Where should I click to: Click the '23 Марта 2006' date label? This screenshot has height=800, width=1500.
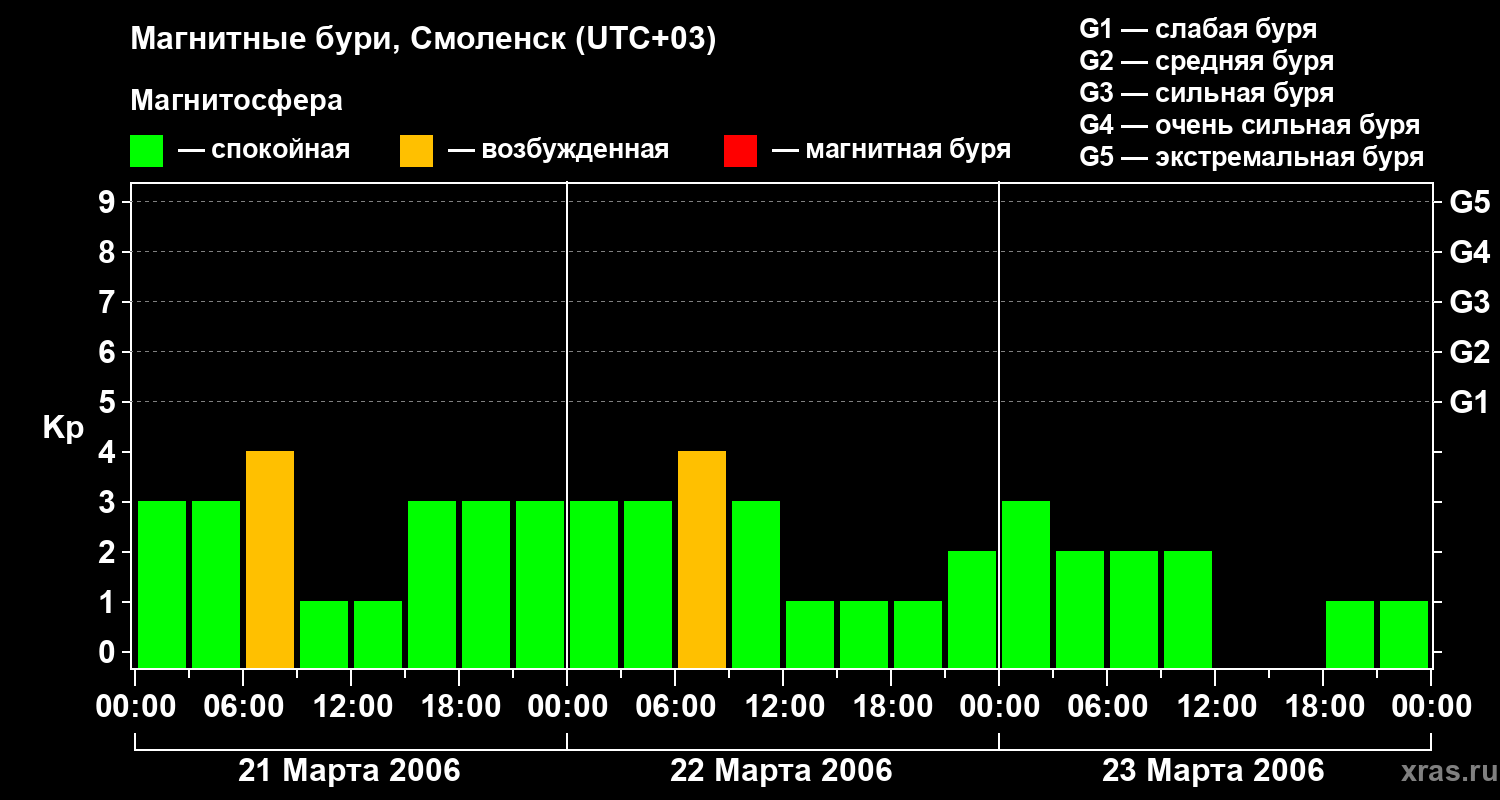tap(1213, 770)
